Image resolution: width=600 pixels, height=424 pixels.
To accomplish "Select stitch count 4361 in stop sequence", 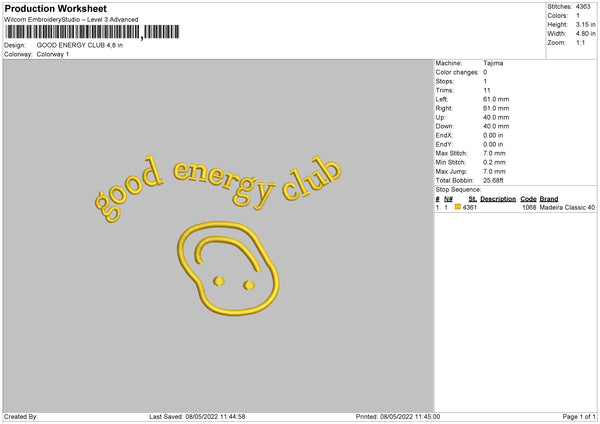I will [x=470, y=207].
